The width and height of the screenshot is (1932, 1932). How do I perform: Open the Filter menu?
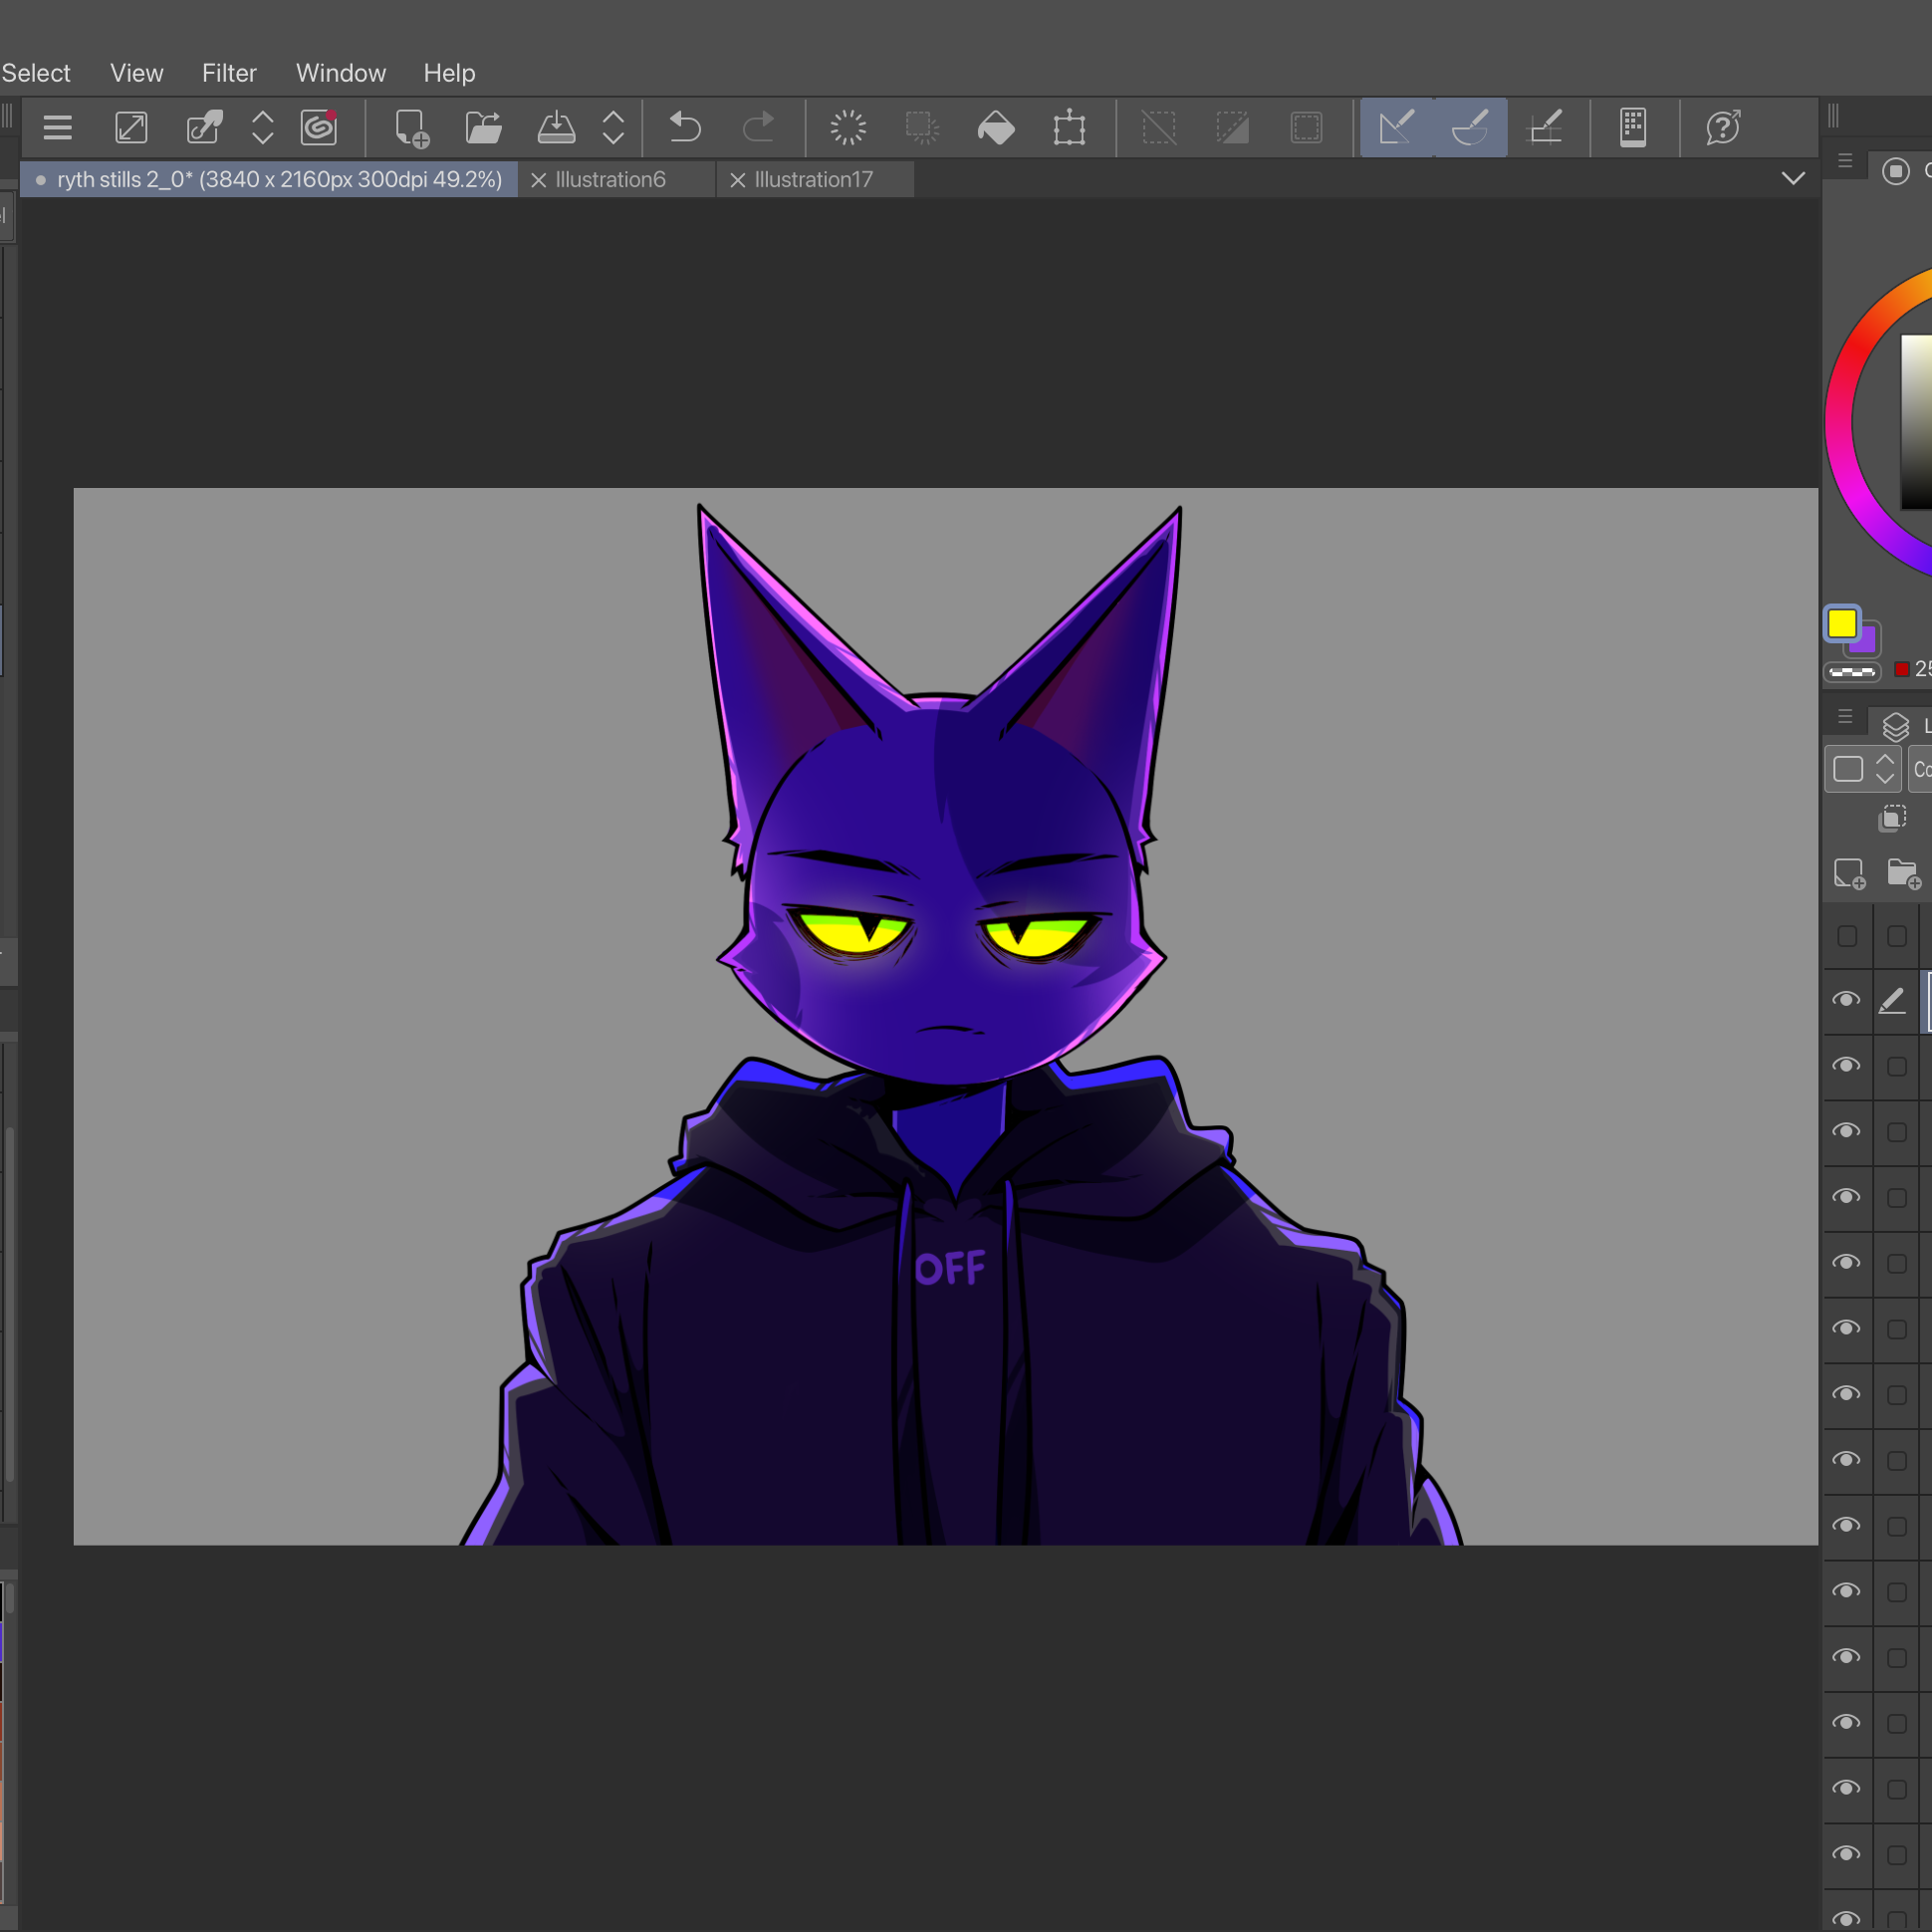tap(229, 73)
